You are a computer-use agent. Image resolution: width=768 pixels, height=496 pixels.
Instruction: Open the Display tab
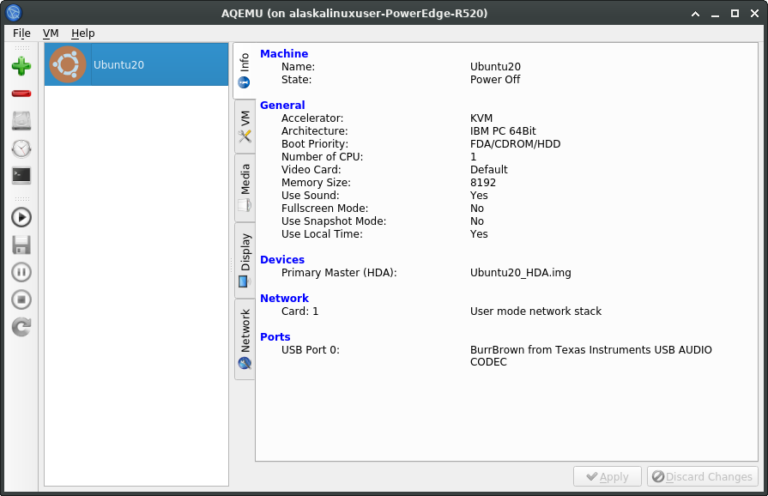(x=244, y=260)
